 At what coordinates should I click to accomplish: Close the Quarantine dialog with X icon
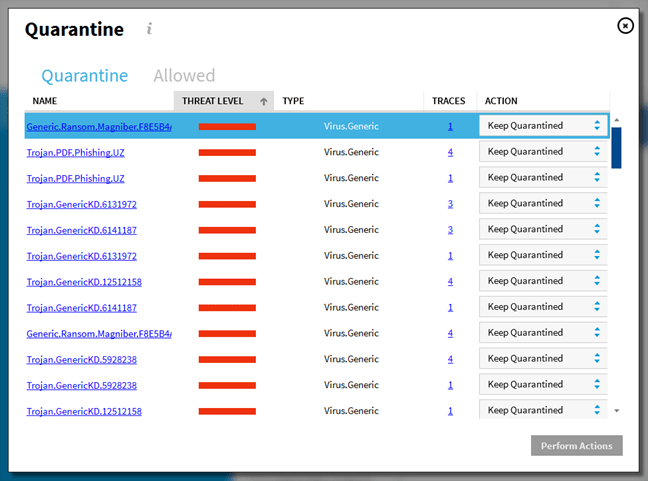[x=625, y=26]
